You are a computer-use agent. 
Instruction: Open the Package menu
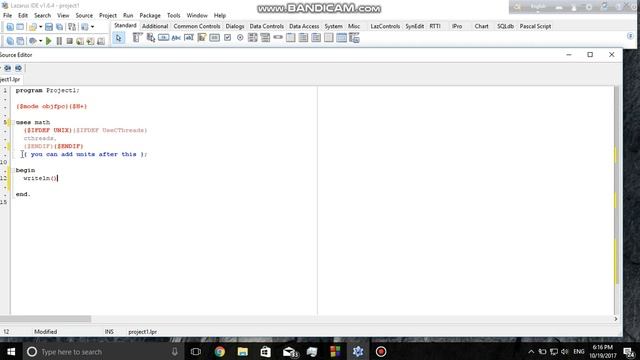[150, 16]
